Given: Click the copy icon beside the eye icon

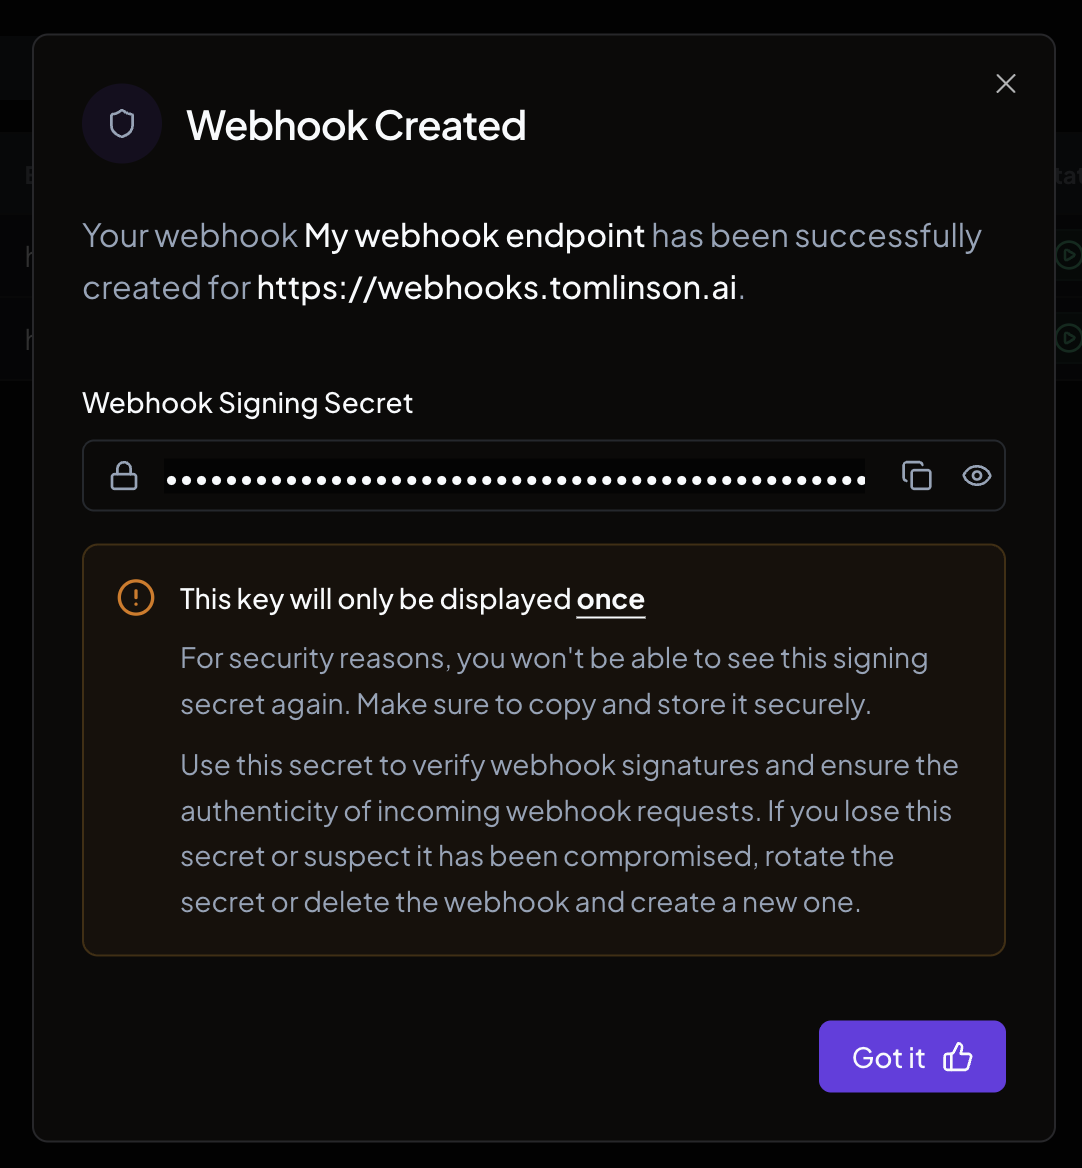Looking at the screenshot, I should click(917, 476).
